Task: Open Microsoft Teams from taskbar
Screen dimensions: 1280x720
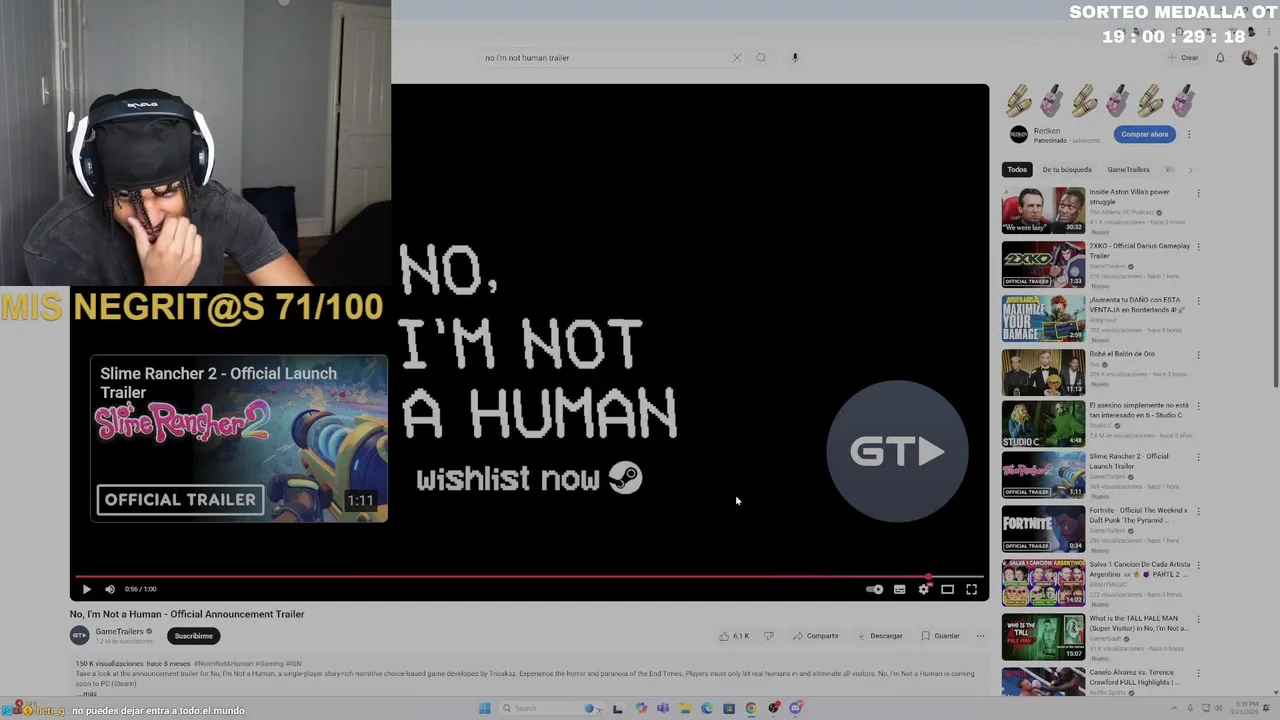Action: click(662, 708)
